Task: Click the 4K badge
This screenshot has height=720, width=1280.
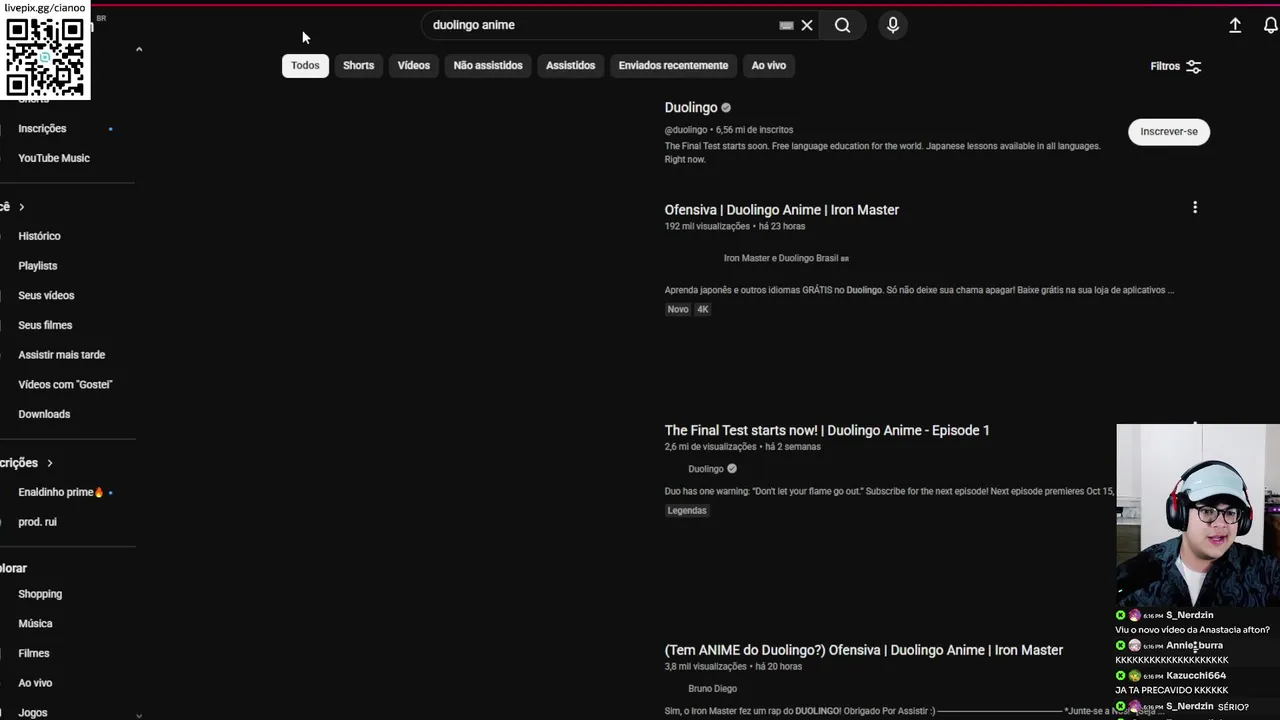Action: click(x=703, y=310)
